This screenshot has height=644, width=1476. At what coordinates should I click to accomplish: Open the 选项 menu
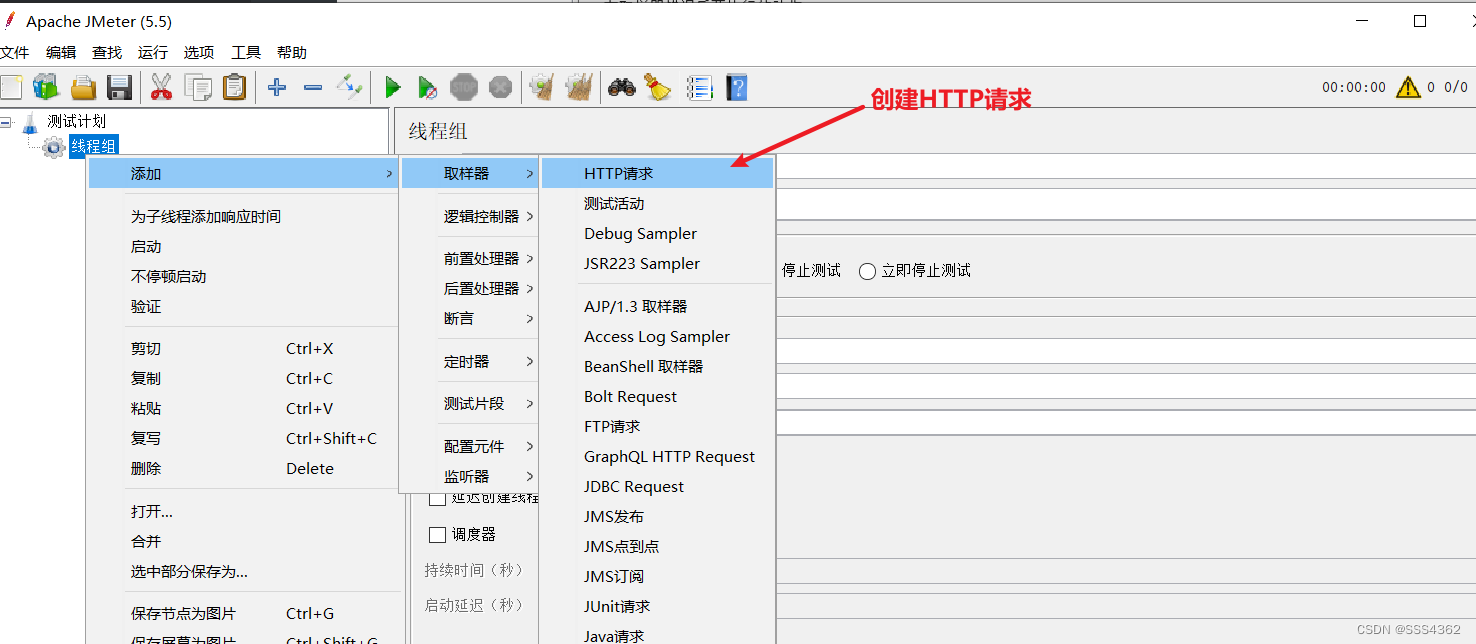click(x=199, y=52)
